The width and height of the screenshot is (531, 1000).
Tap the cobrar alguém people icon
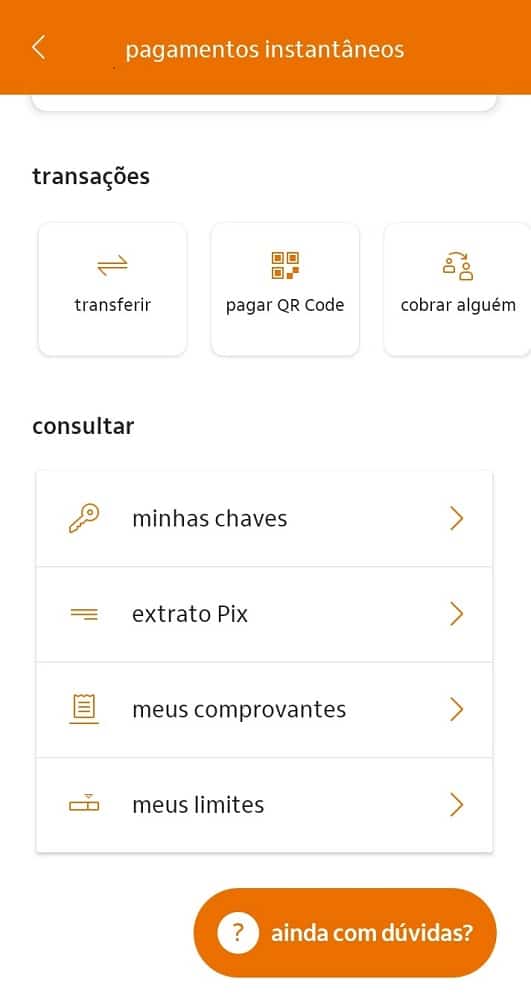pos(458,265)
